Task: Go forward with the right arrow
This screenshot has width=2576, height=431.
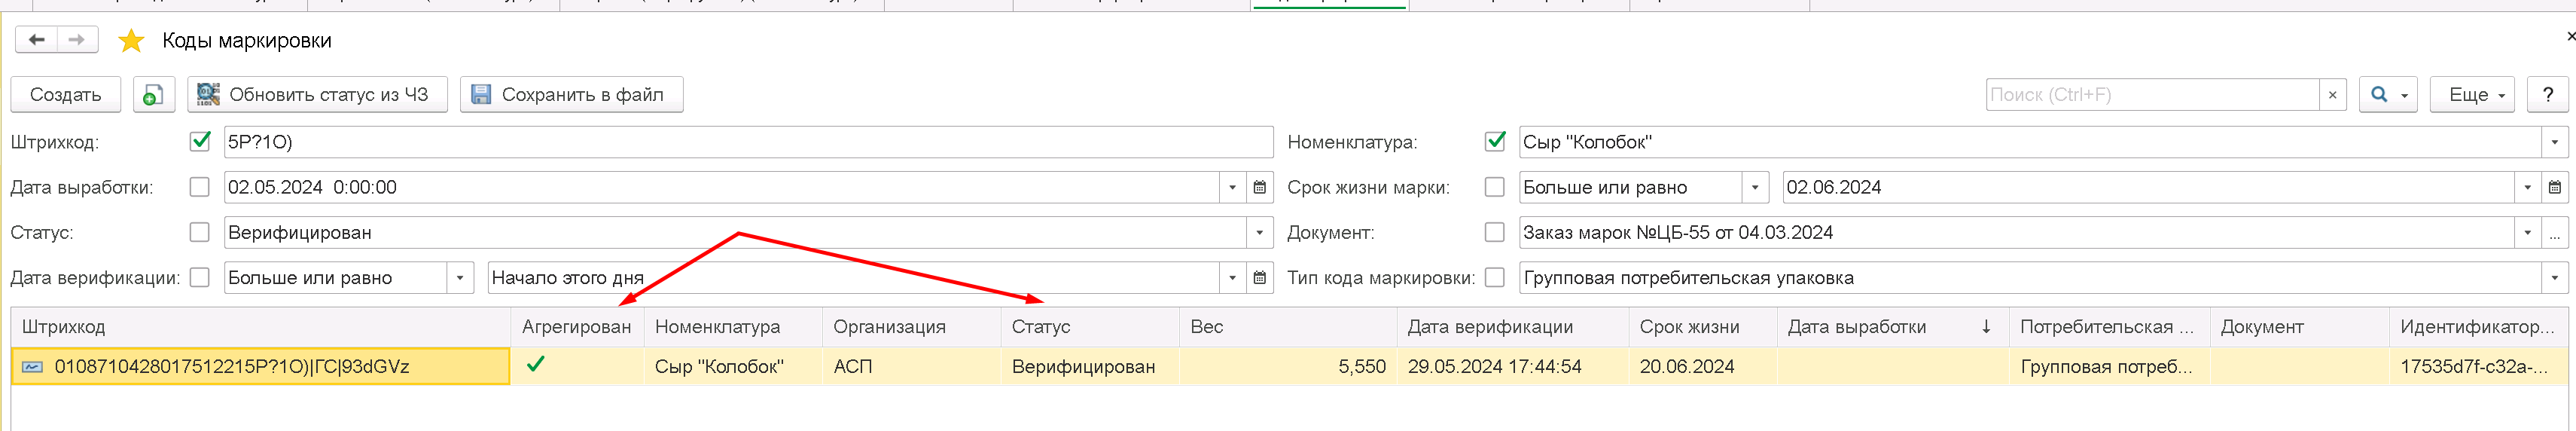Action: (x=77, y=40)
